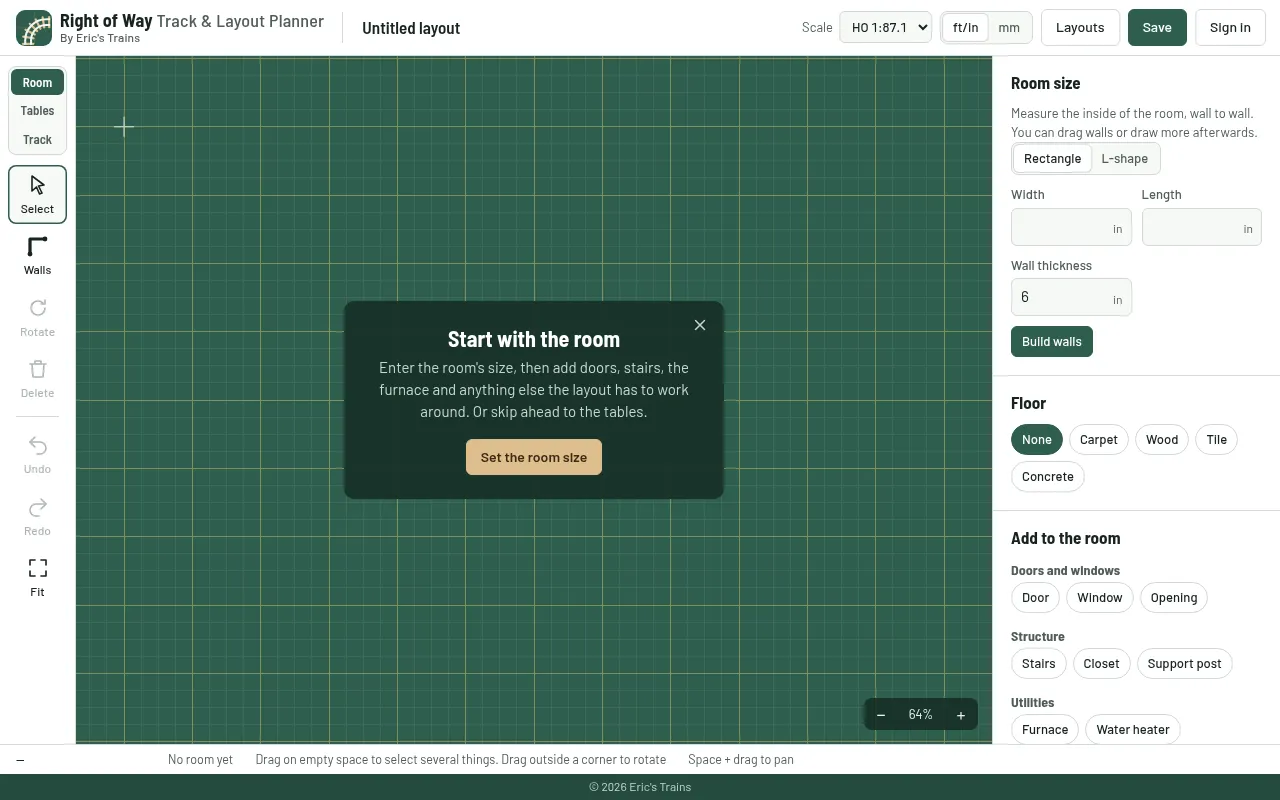The image size is (1280, 800).
Task: Click Set the room size button
Action: 534,458
